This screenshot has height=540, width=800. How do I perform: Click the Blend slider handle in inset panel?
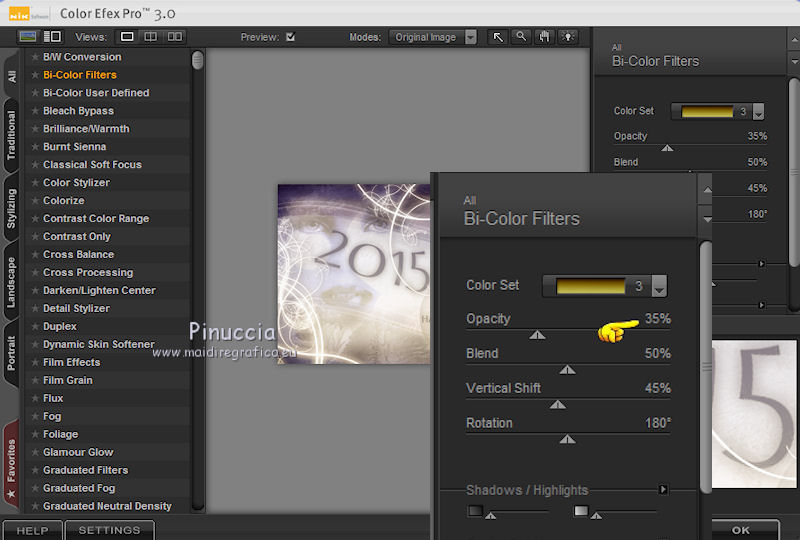[567, 370]
